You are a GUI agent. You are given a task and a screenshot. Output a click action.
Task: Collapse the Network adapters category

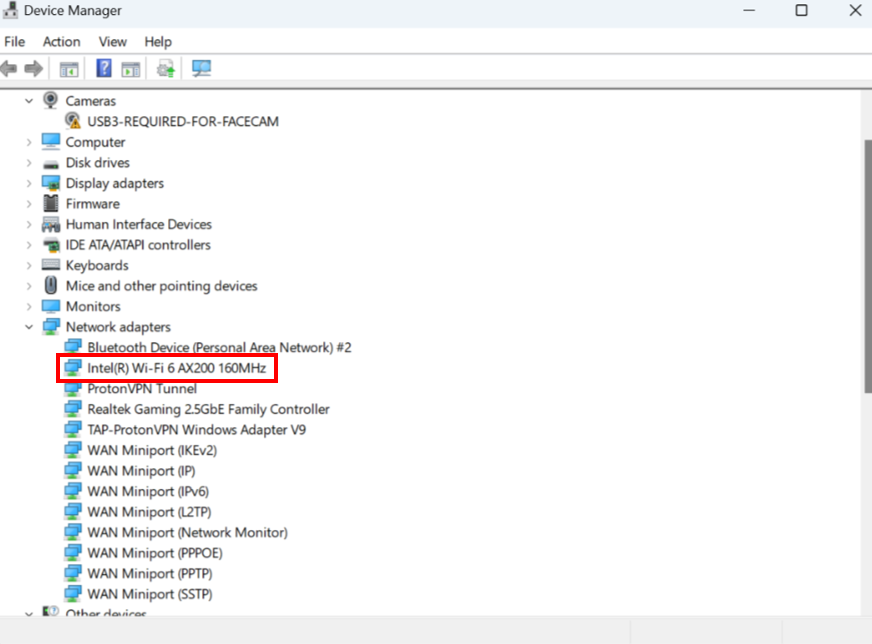[28, 326]
